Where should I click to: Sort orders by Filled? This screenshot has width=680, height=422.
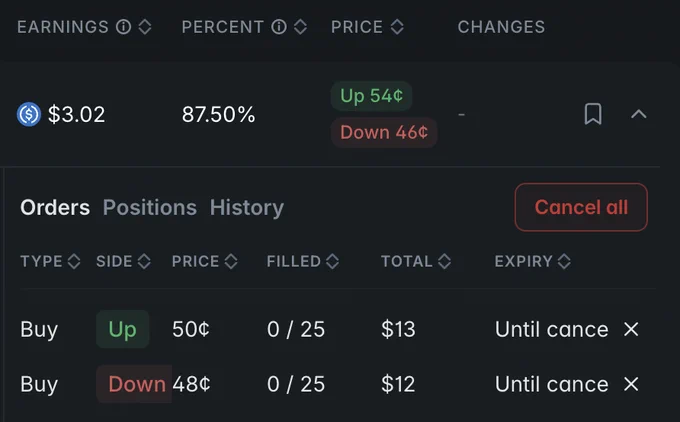(333, 261)
